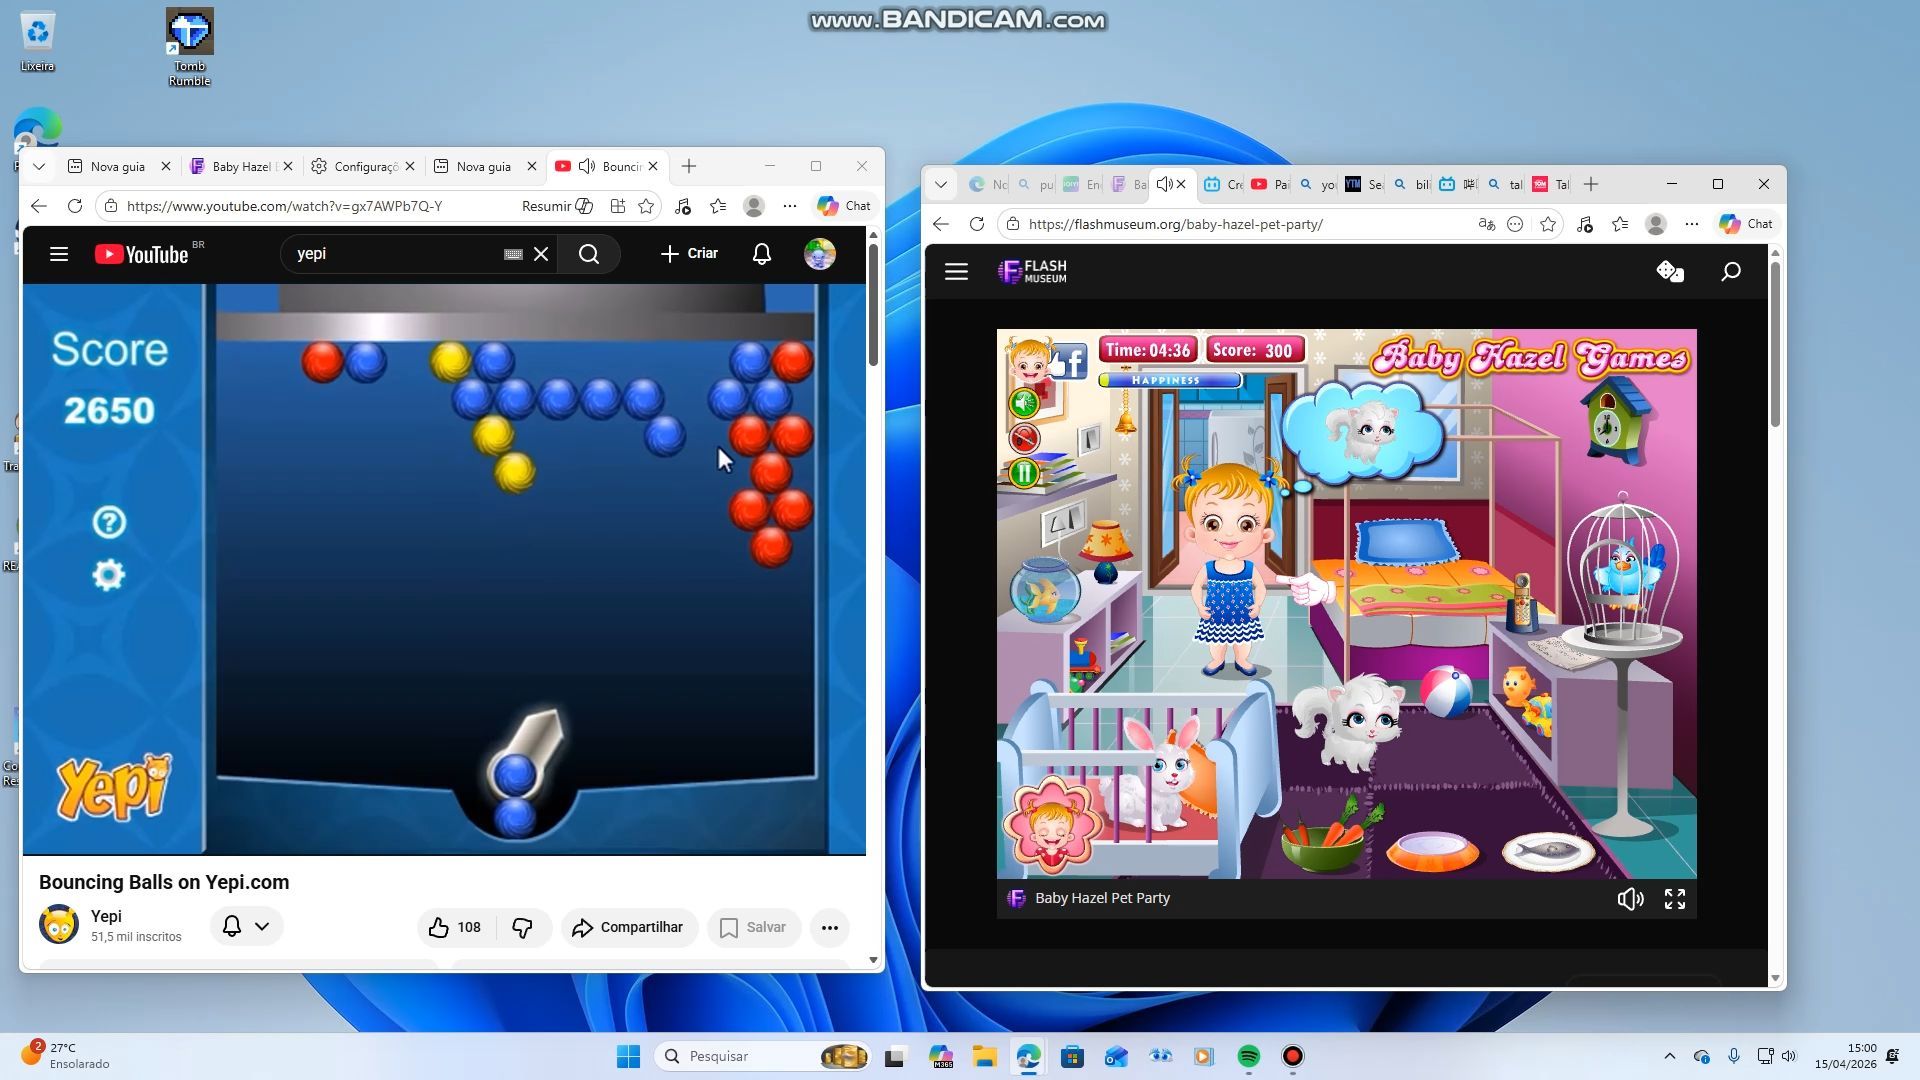Click the Flash Museum random game dice icon
1920x1080 pixels.
pyautogui.click(x=1669, y=271)
